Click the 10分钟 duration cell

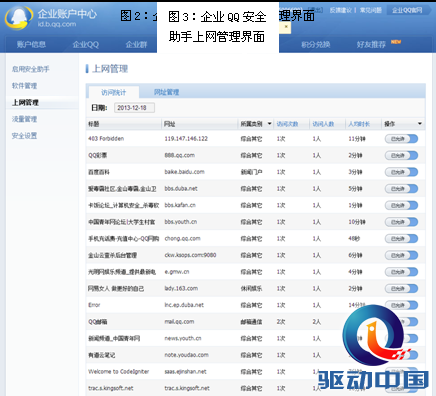357,222
